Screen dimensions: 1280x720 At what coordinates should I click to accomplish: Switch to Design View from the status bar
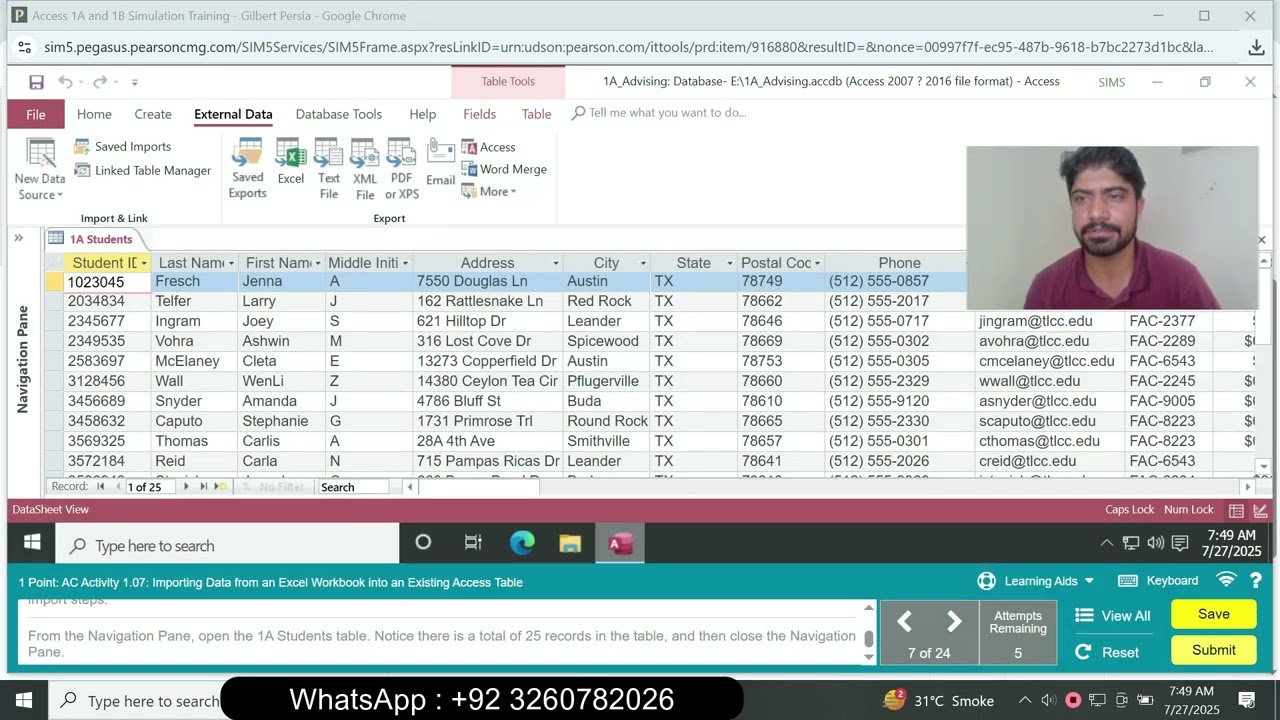coord(1260,510)
